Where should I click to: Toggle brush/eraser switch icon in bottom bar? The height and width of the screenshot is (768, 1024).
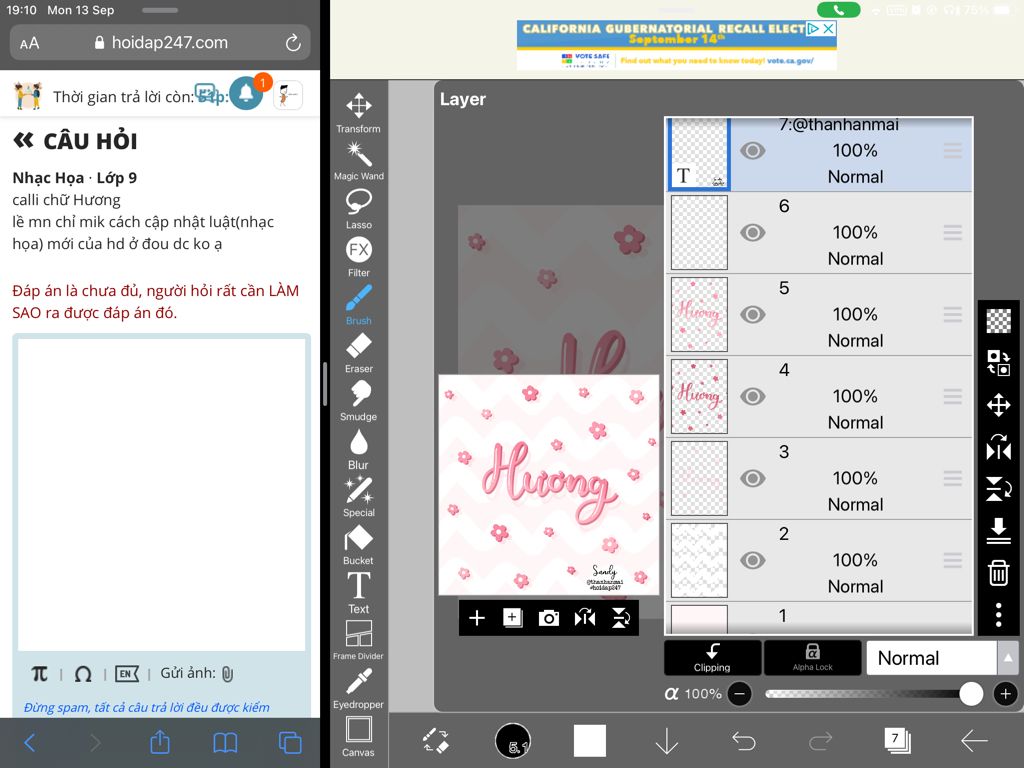pos(436,741)
